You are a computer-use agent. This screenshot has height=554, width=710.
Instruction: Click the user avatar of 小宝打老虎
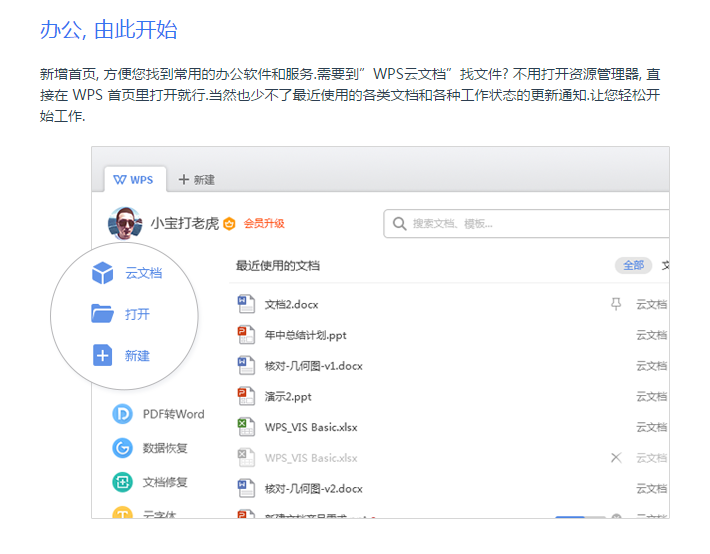125,223
